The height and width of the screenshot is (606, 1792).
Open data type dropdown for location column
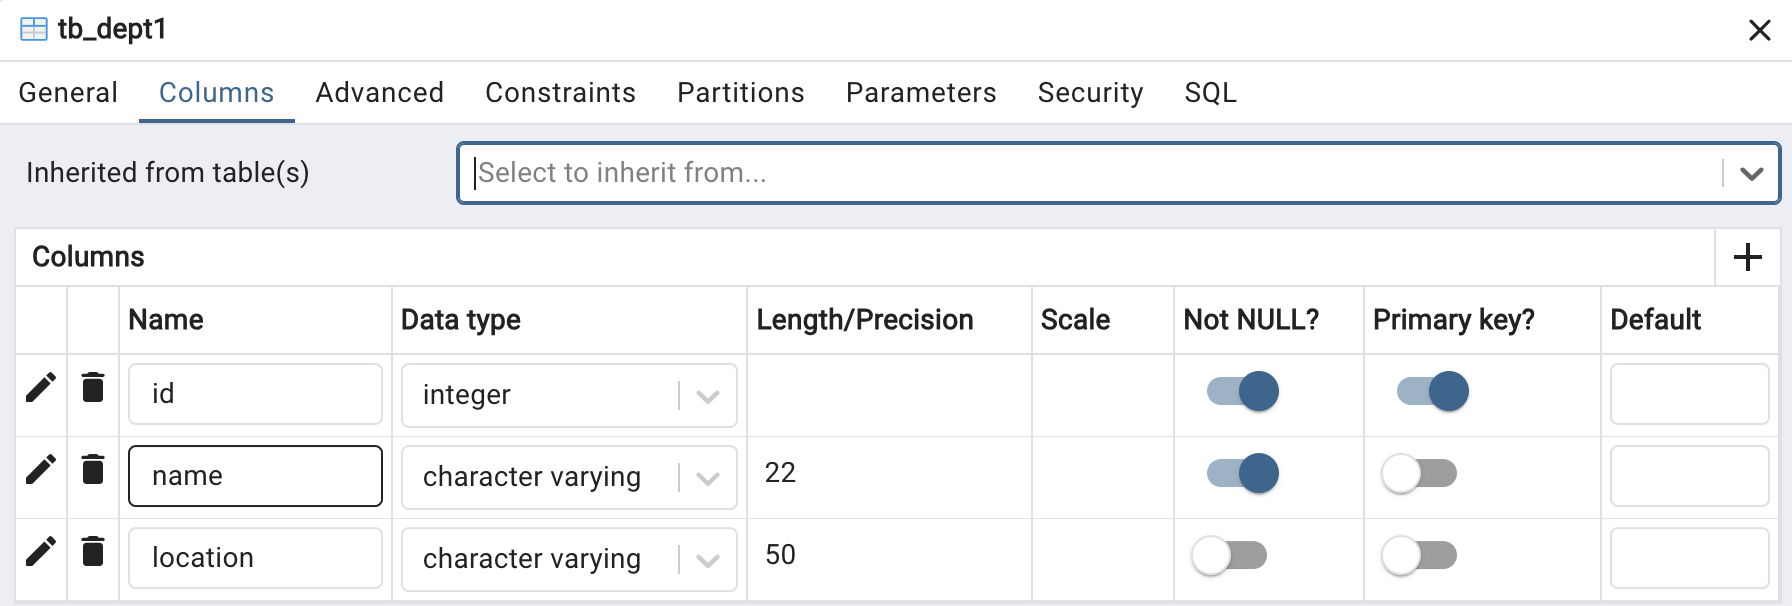point(708,560)
